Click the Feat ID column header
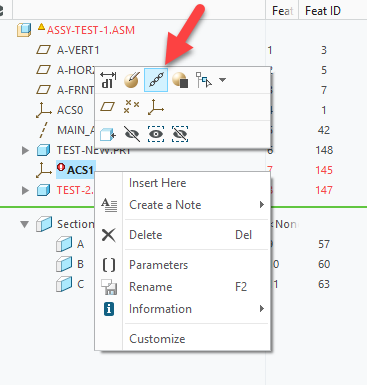The width and height of the screenshot is (367, 385). coord(323,11)
